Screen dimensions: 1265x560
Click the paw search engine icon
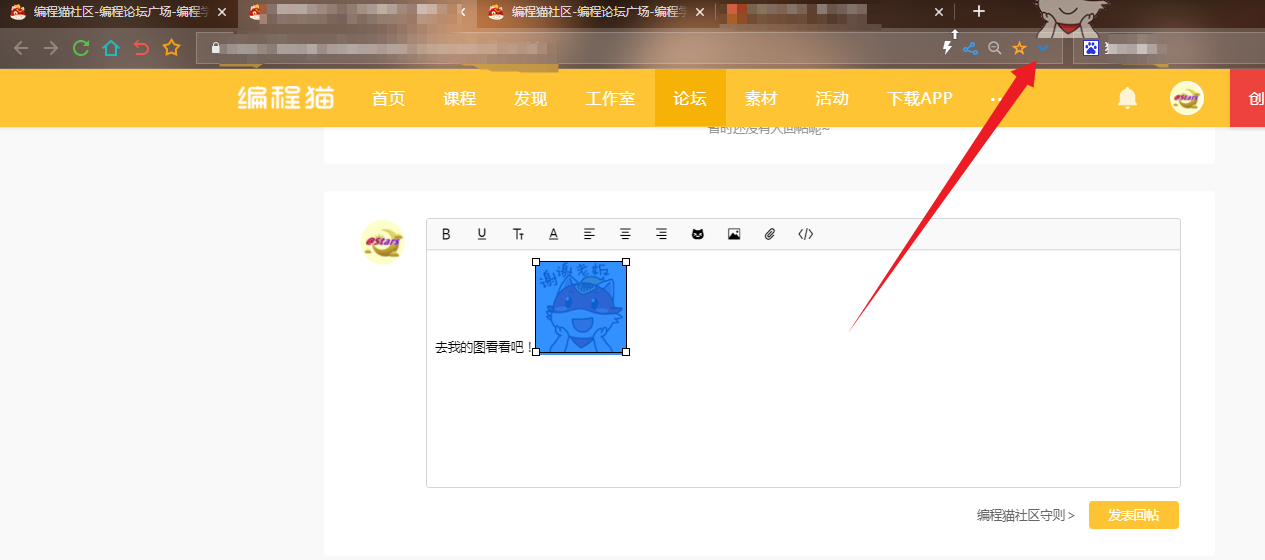tap(1091, 48)
